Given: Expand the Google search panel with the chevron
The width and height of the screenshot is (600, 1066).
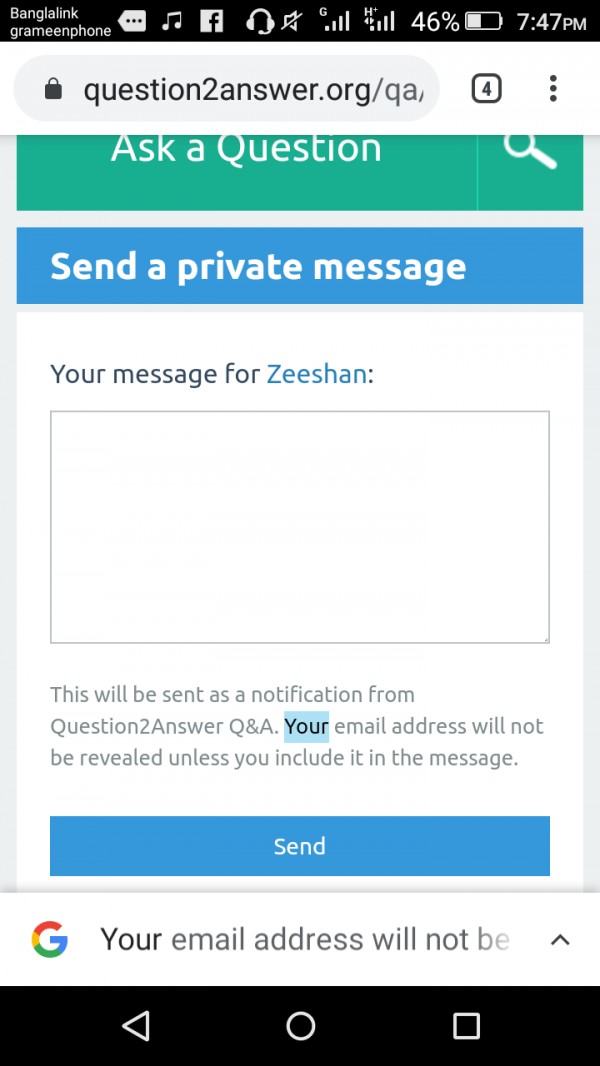Looking at the screenshot, I should [560, 940].
